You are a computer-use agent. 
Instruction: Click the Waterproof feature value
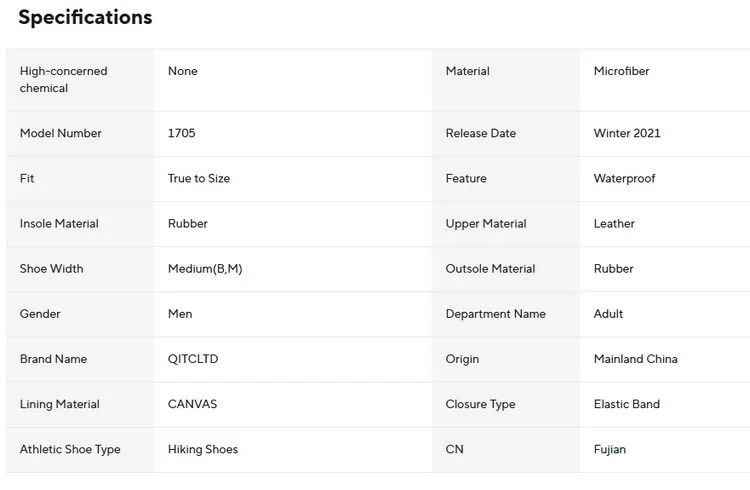pos(624,178)
